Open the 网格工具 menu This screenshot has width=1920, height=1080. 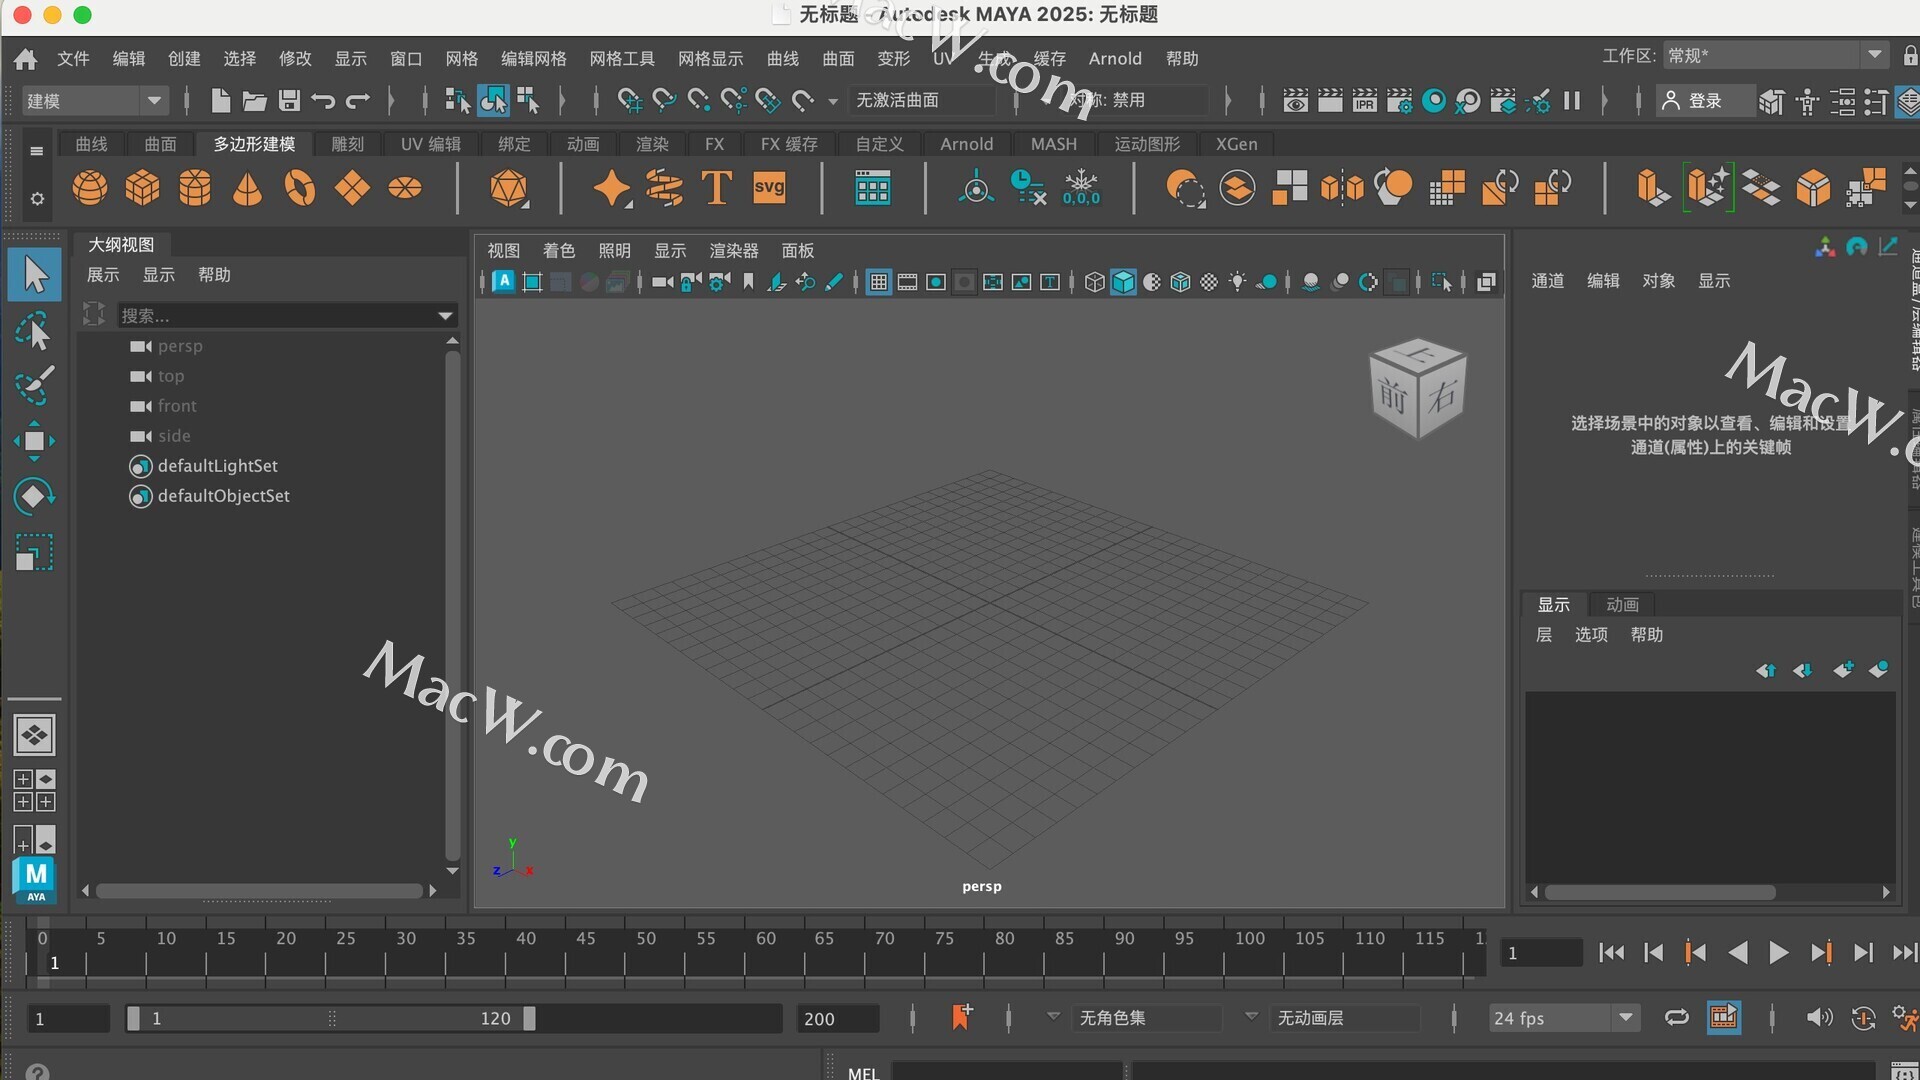(622, 59)
